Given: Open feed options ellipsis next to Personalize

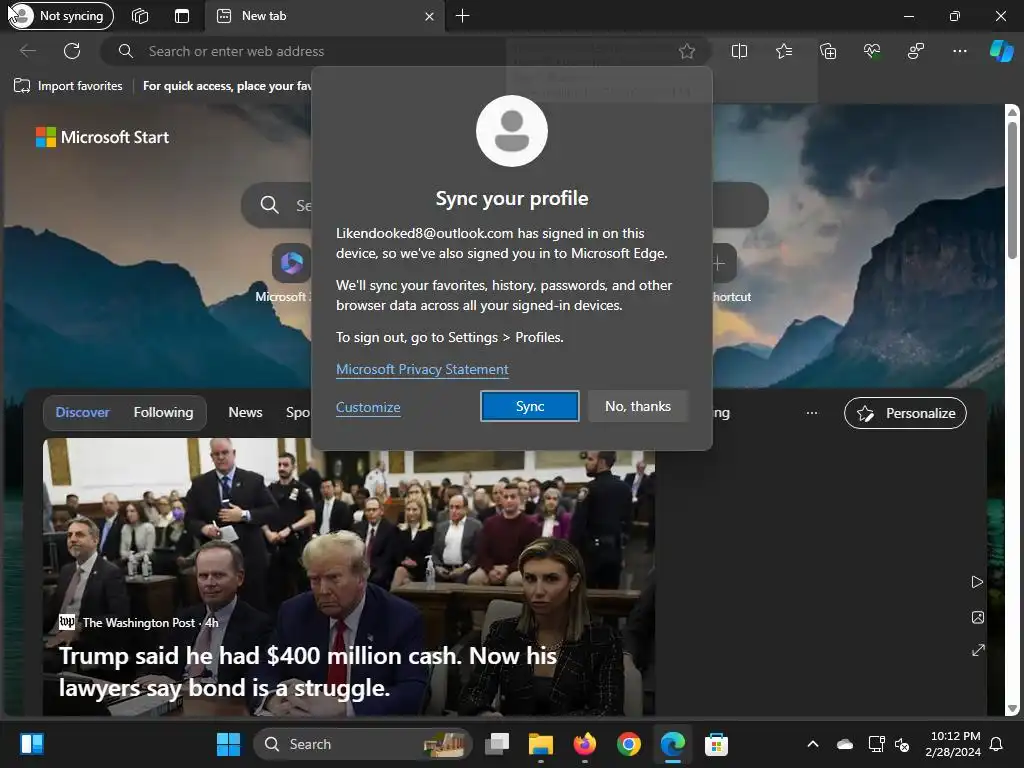Looking at the screenshot, I should pos(812,413).
